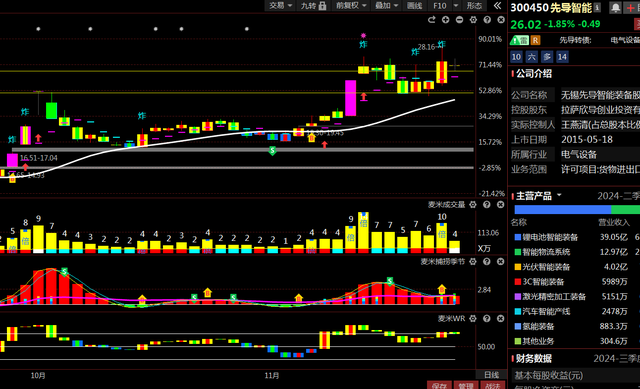This screenshot has height=389, width=640.
Task: Click the 画线 drawing button
Action: click(414, 5)
